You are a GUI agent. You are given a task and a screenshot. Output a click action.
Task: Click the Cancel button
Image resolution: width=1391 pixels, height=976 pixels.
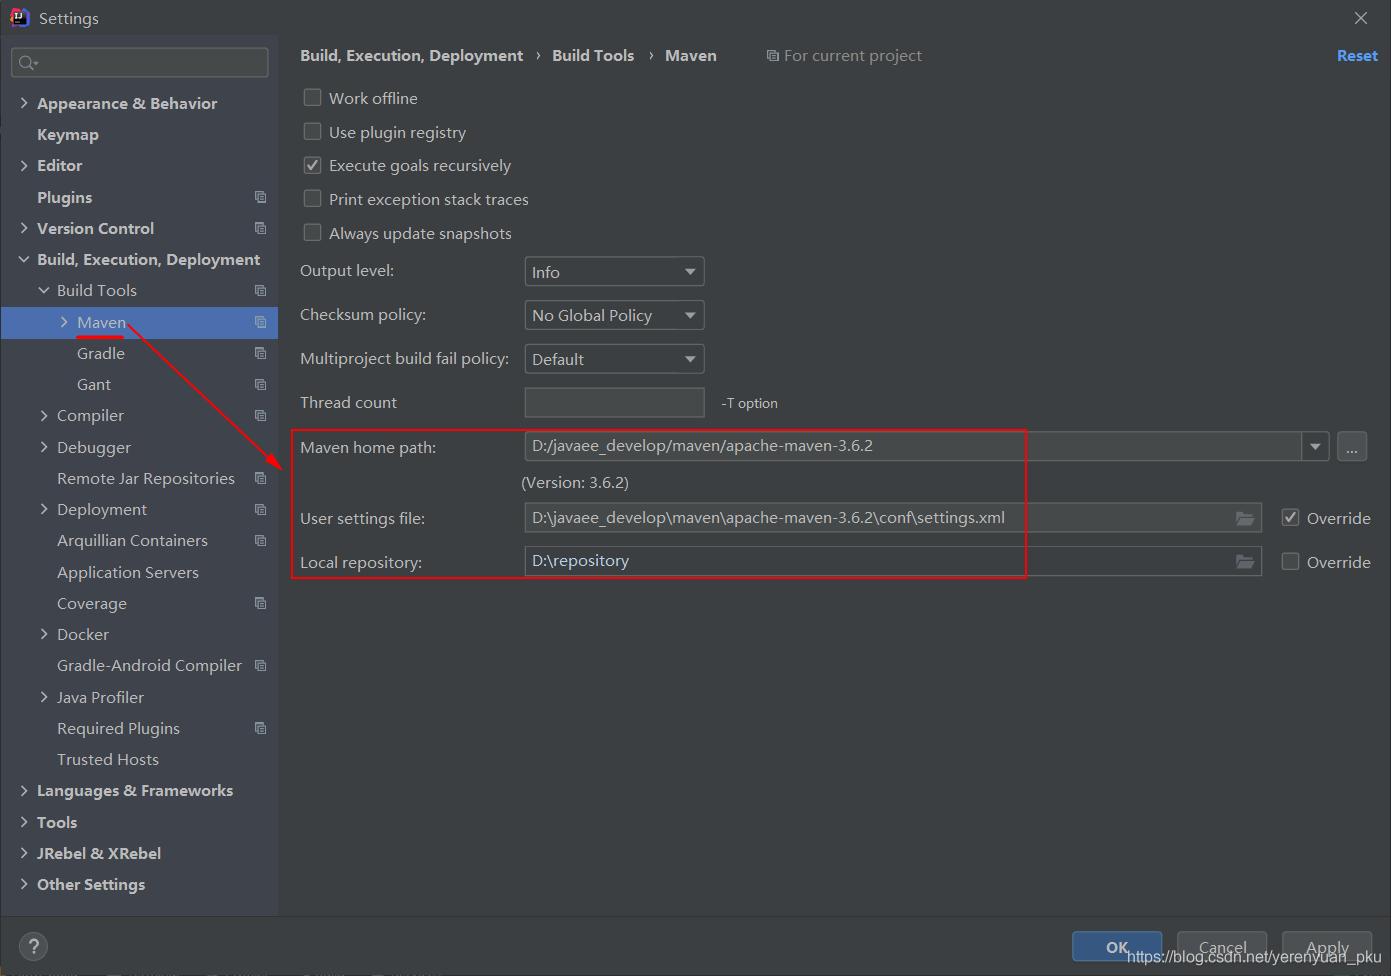(x=1222, y=947)
